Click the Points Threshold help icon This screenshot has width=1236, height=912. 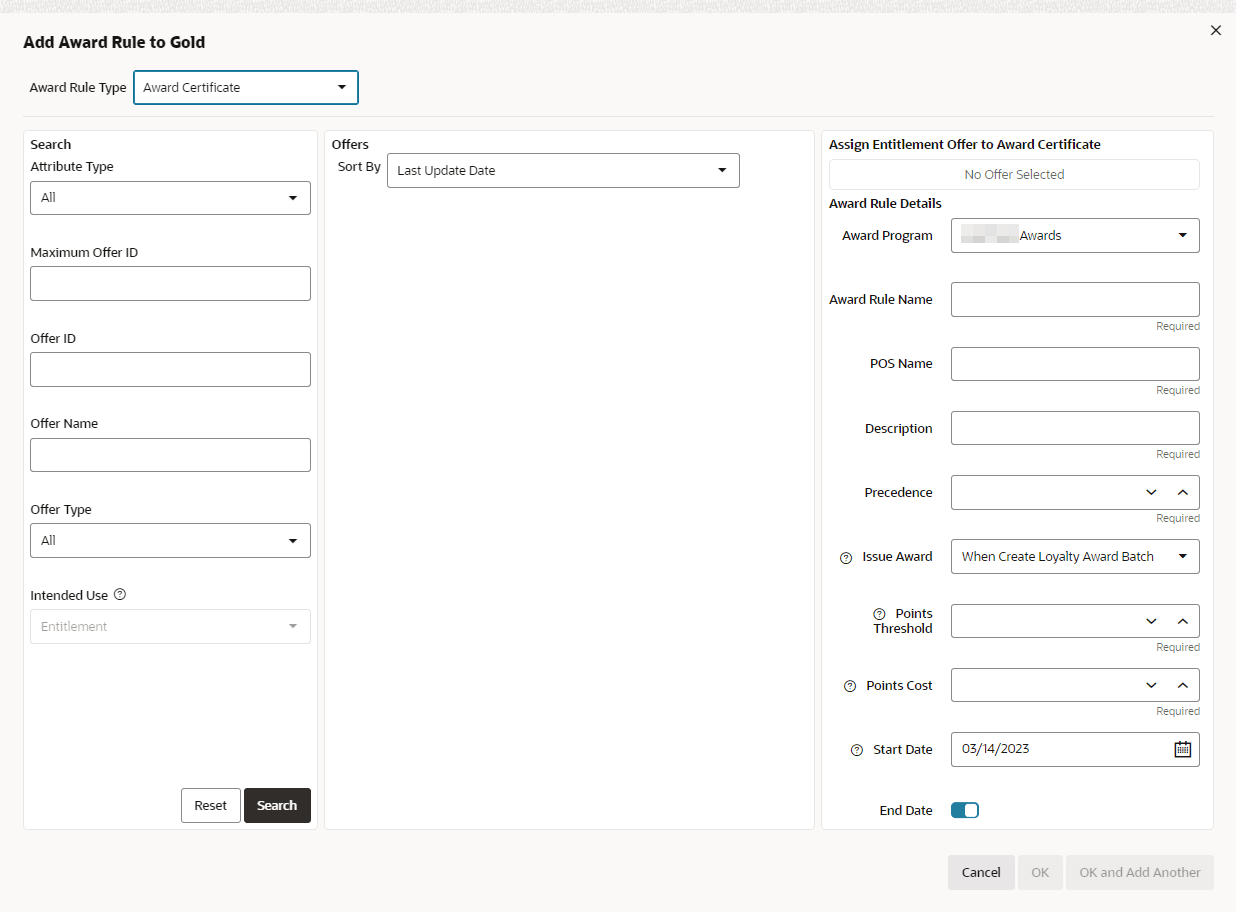point(880,614)
